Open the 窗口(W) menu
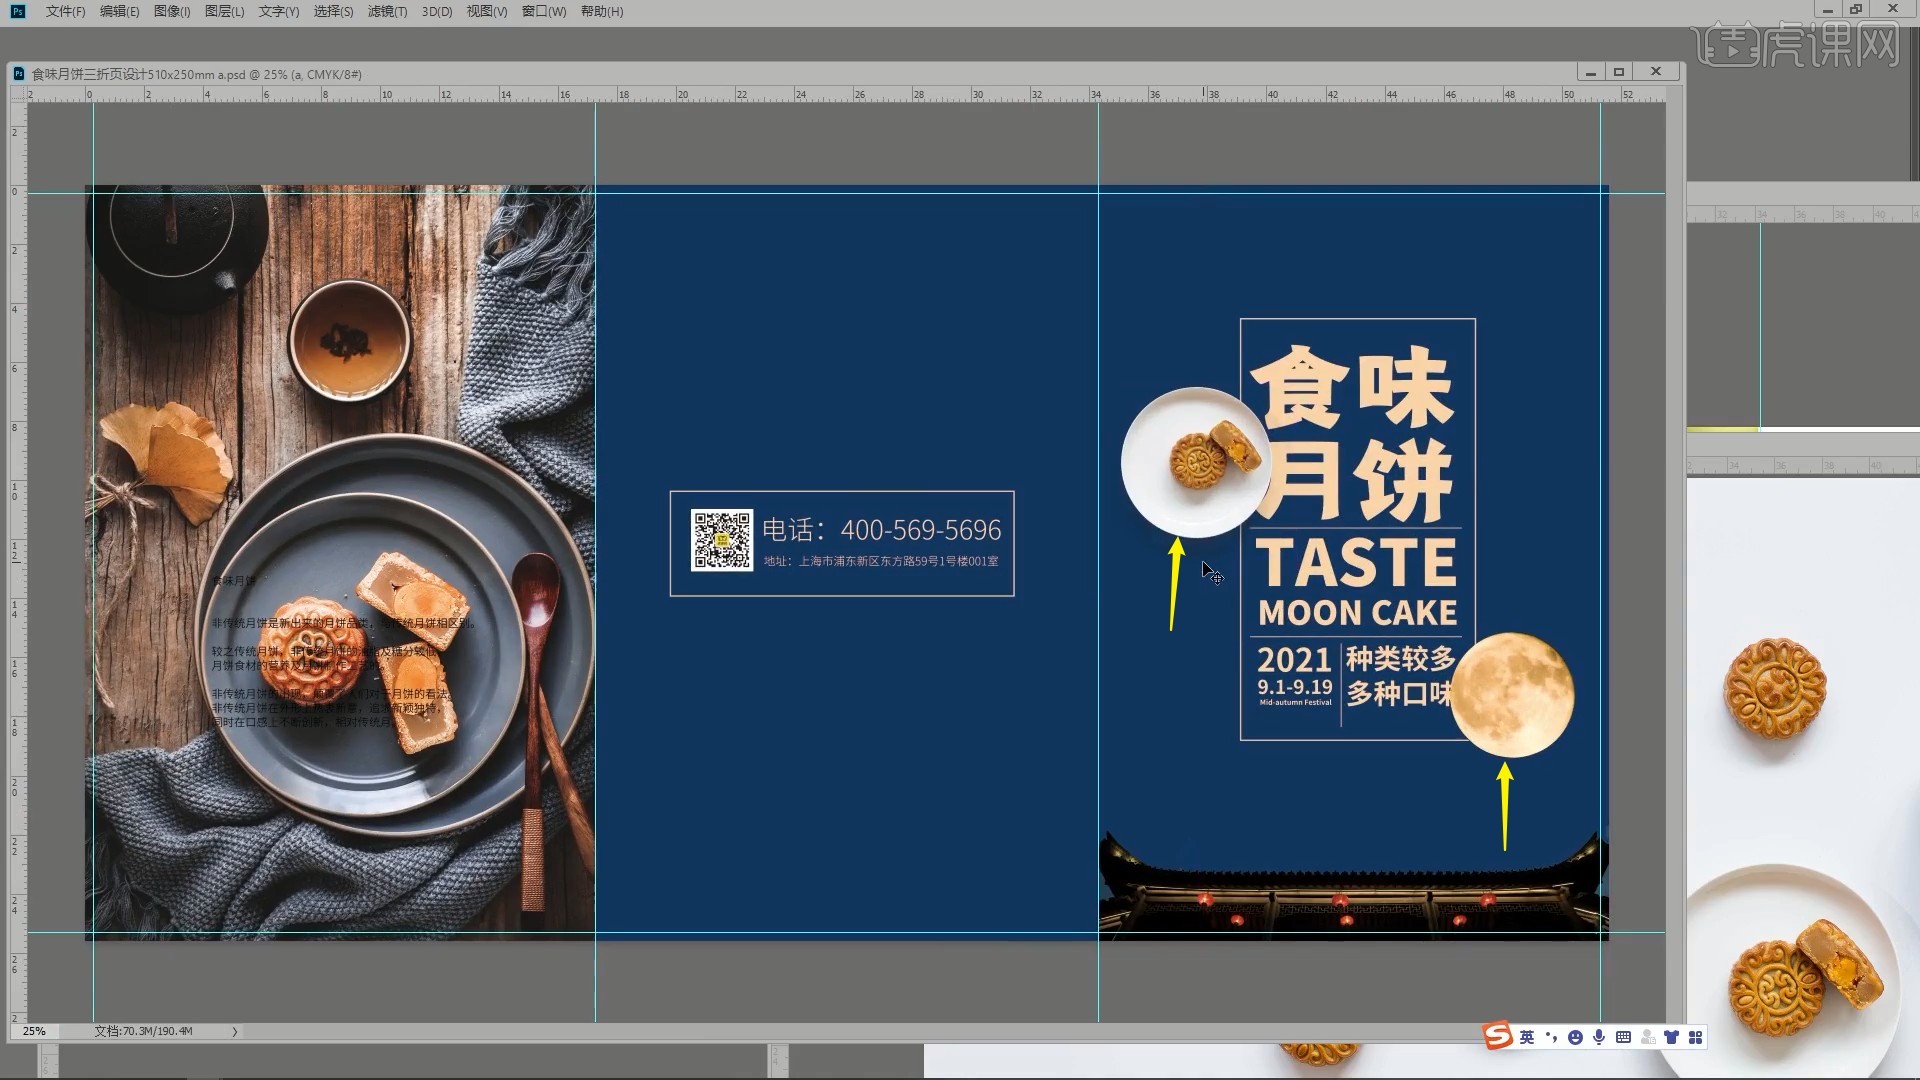1920x1080 pixels. pos(543,11)
